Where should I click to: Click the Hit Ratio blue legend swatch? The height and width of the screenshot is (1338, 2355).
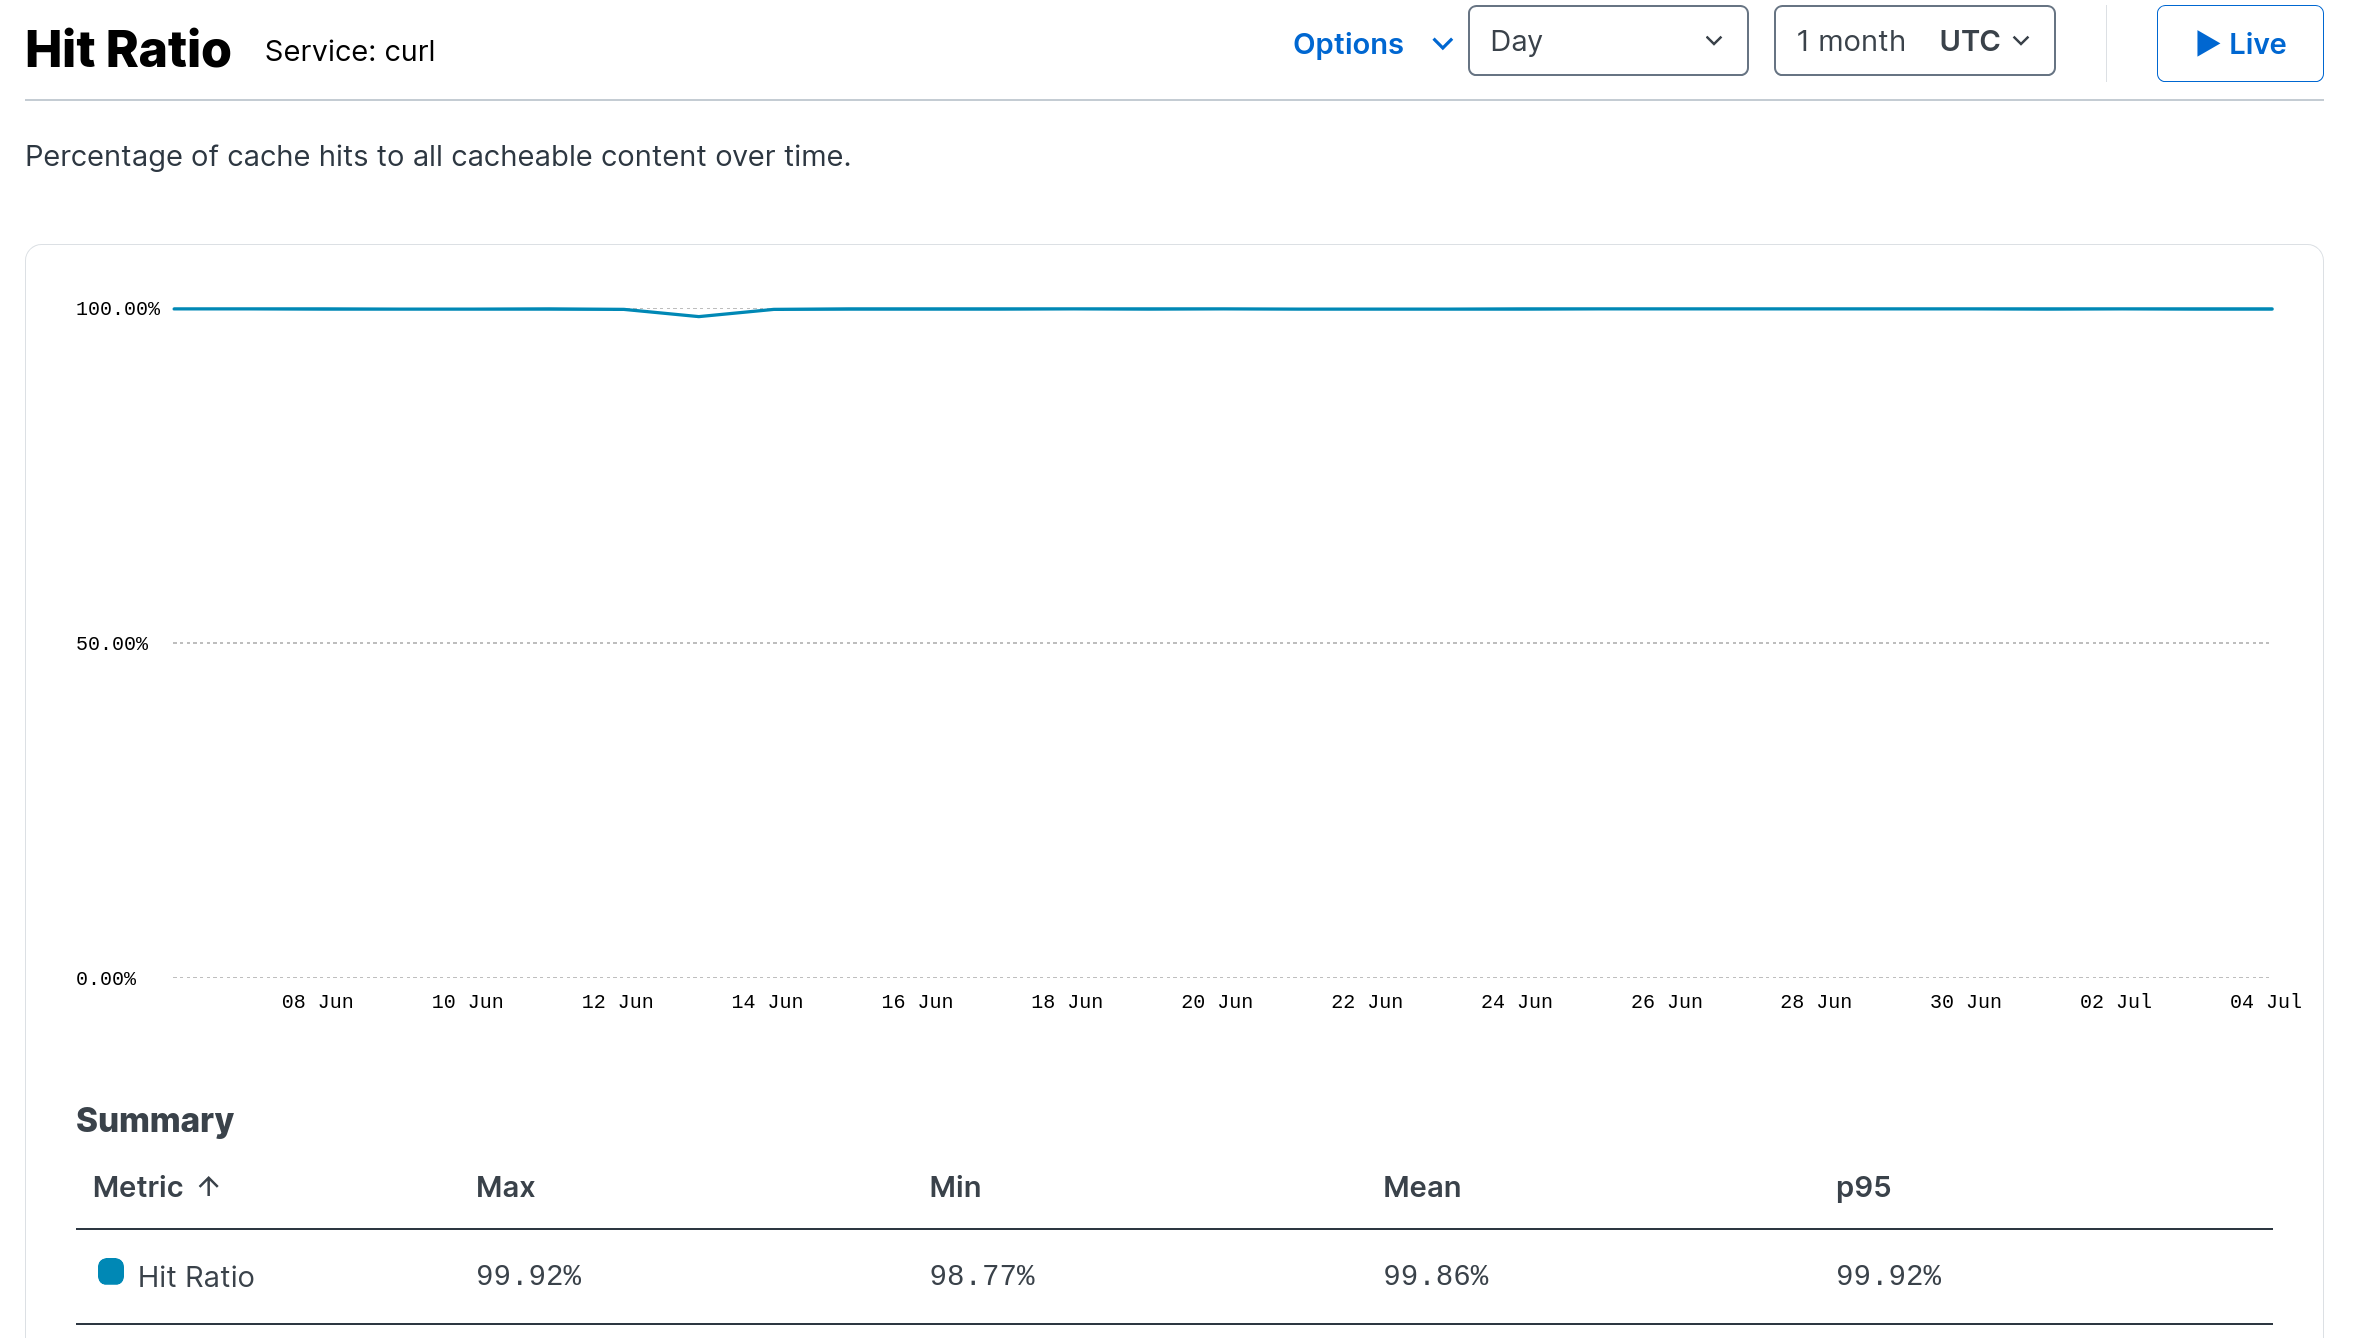click(111, 1272)
